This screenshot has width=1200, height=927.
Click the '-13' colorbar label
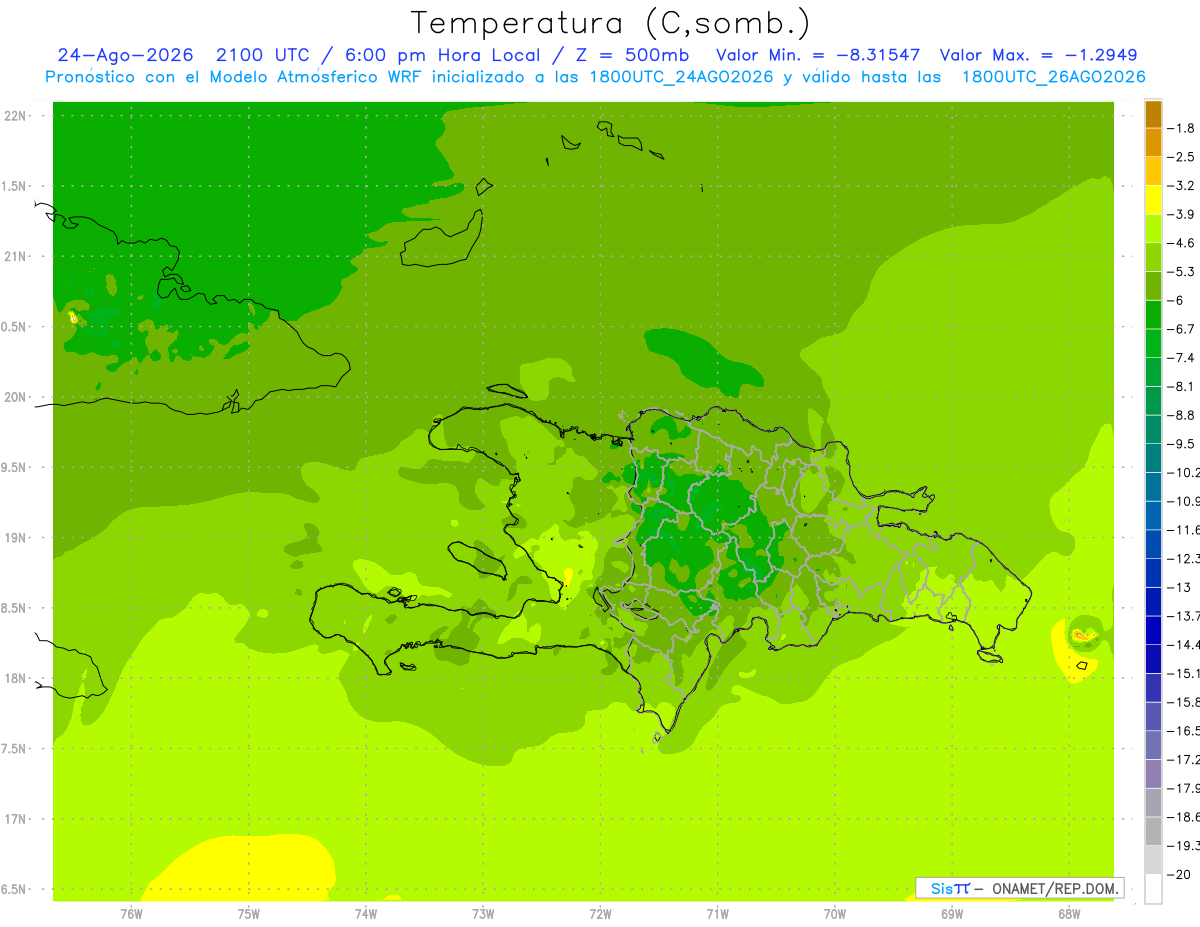click(1179, 587)
